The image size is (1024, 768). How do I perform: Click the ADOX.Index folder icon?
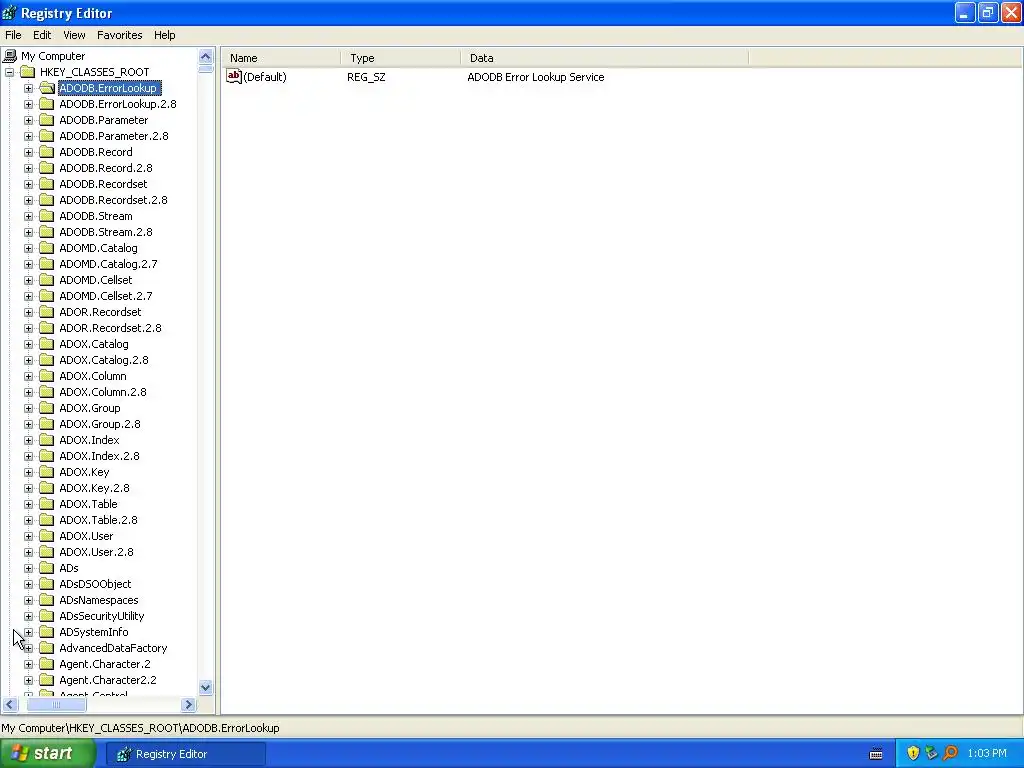pos(46,440)
